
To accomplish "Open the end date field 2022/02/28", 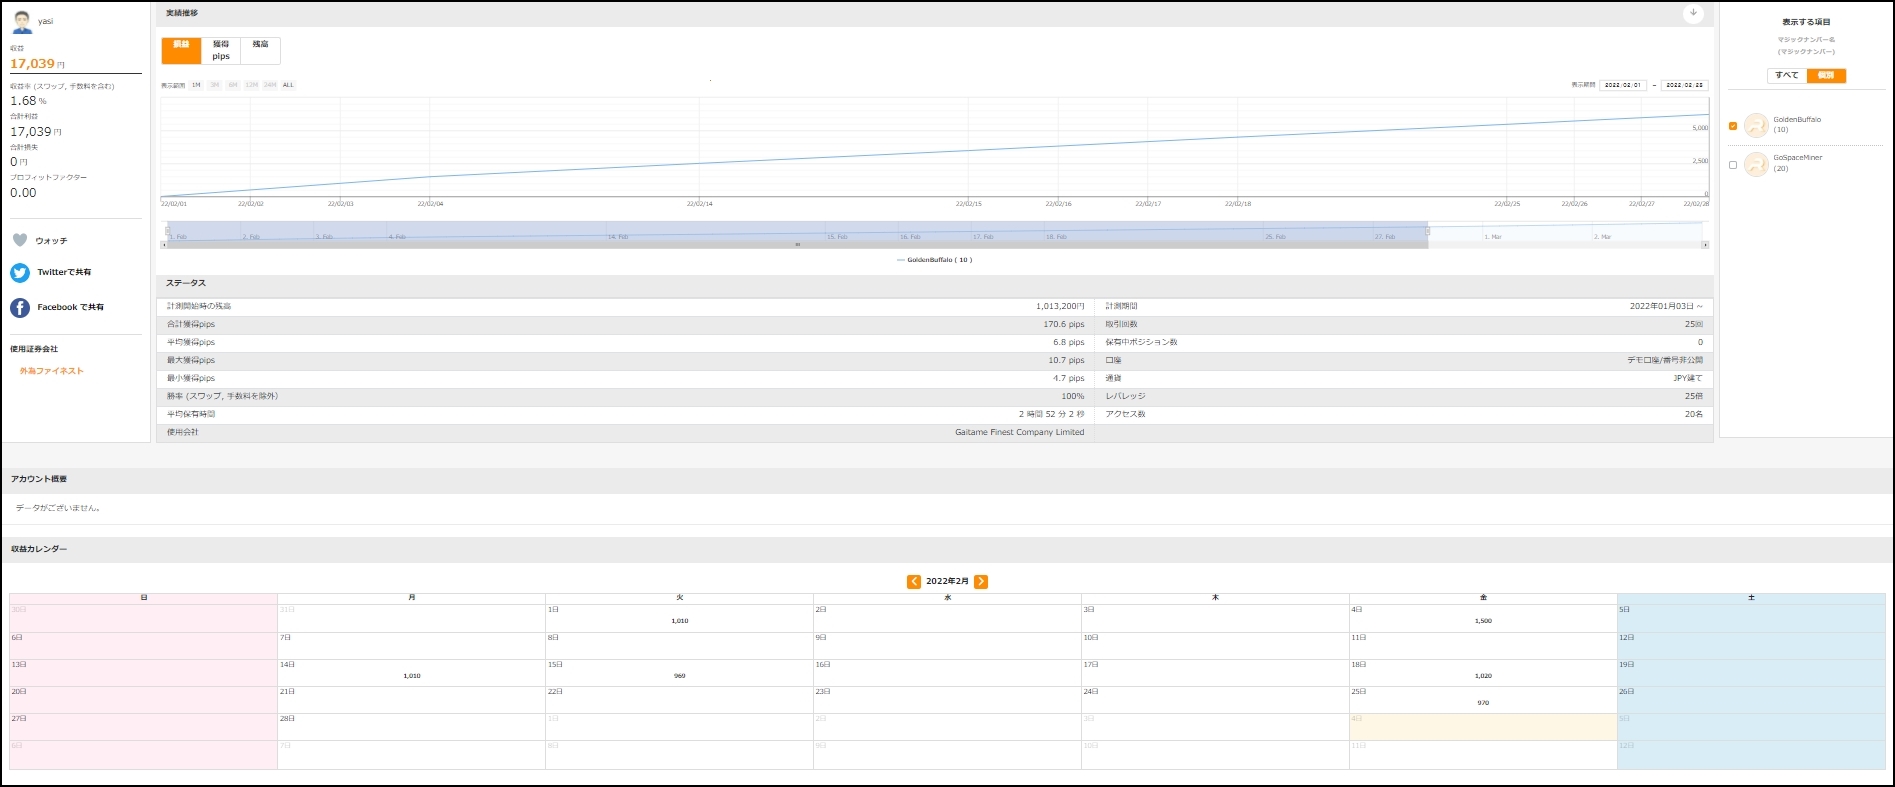I will pyautogui.click(x=1684, y=85).
